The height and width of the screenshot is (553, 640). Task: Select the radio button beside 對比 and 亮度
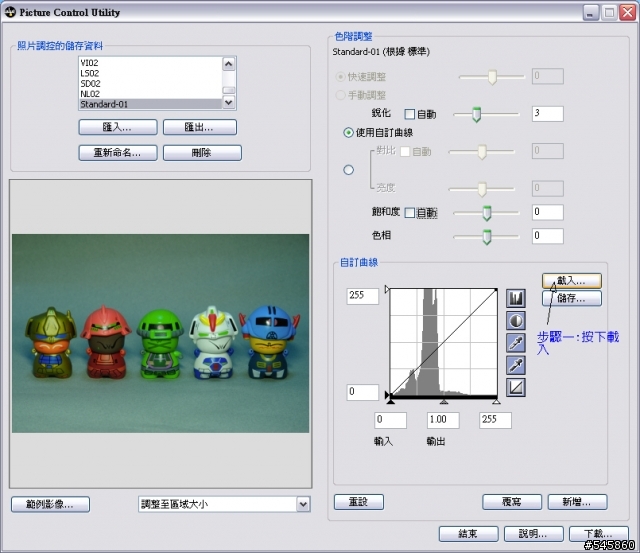click(x=348, y=170)
